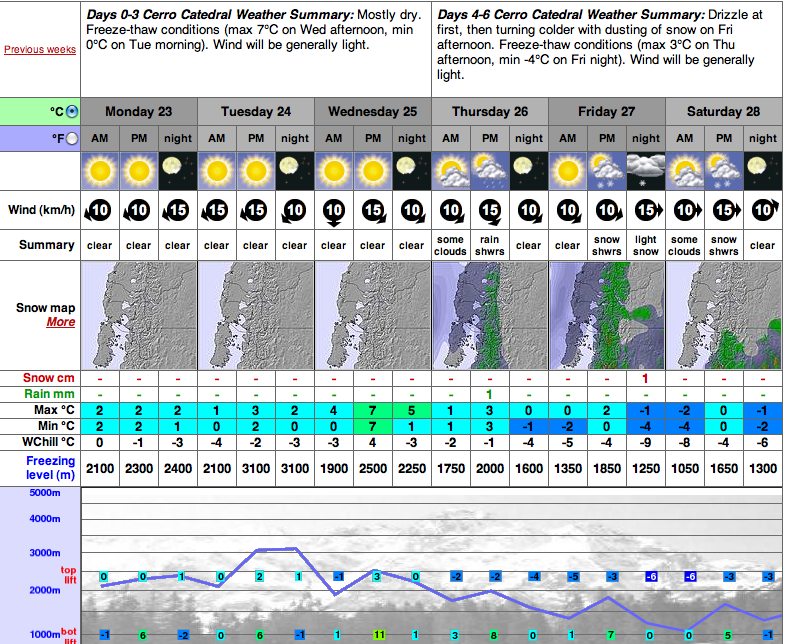Image resolution: width=786 pixels, height=644 pixels.
Task: Click the Monday 23 day header
Action: 139,111
